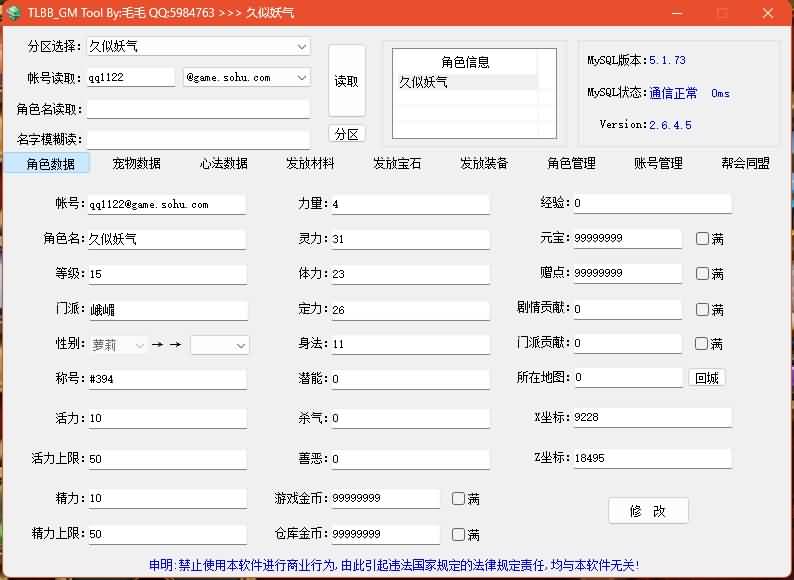Click the 经验 field

pos(653,203)
